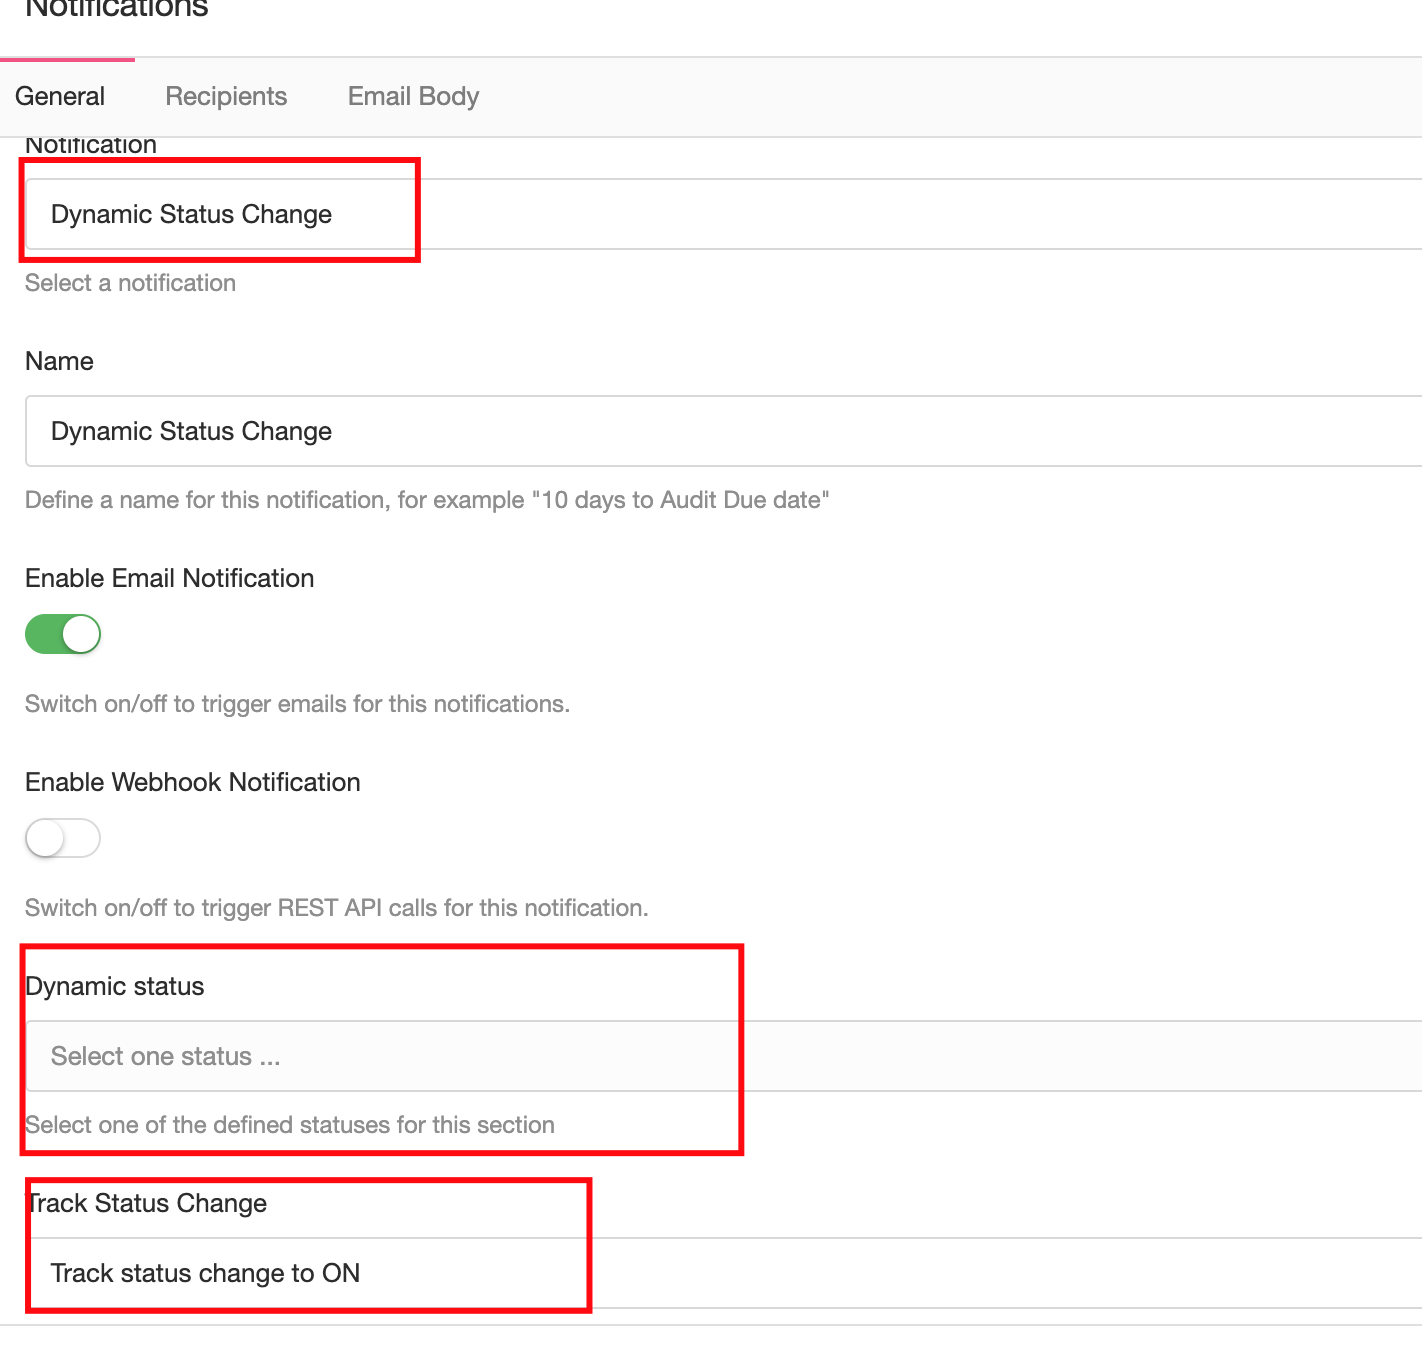Click the Enable Webhook Notification label

tap(193, 782)
